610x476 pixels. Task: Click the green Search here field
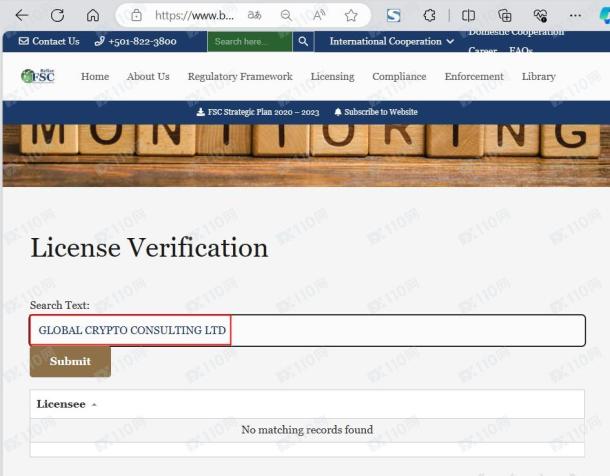pyautogui.click(x=250, y=41)
